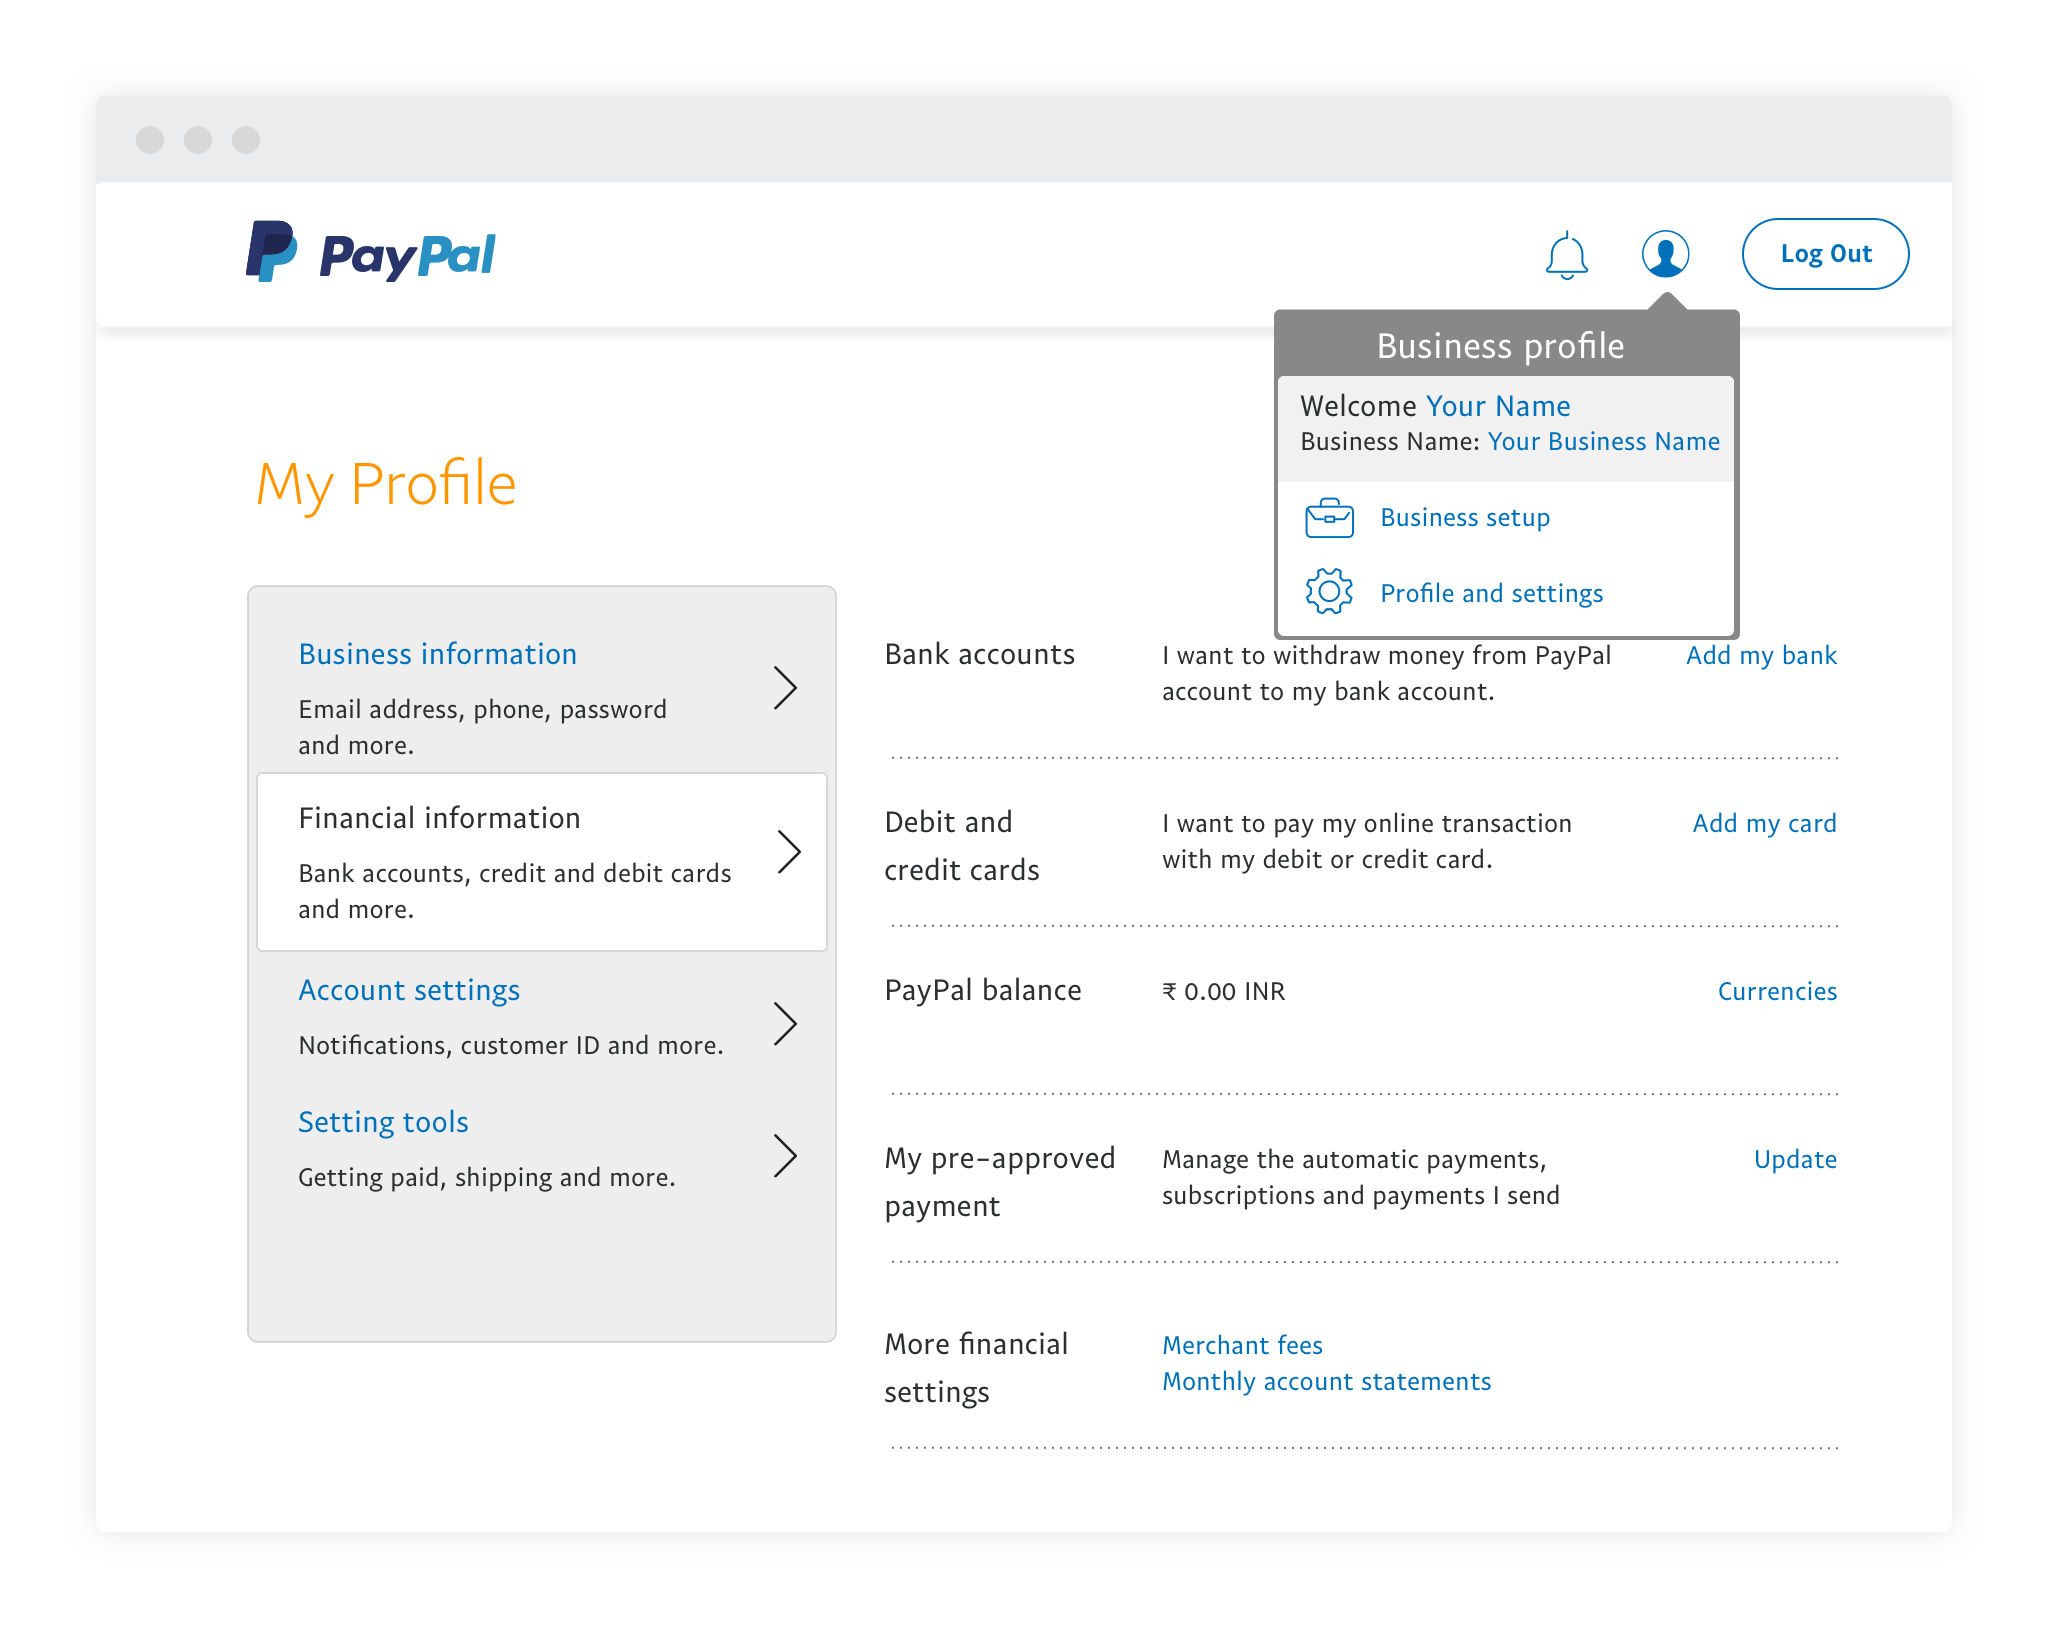Viewport: 2048px width, 1636px height.
Task: Open Business setup from profile menu
Action: point(1465,516)
